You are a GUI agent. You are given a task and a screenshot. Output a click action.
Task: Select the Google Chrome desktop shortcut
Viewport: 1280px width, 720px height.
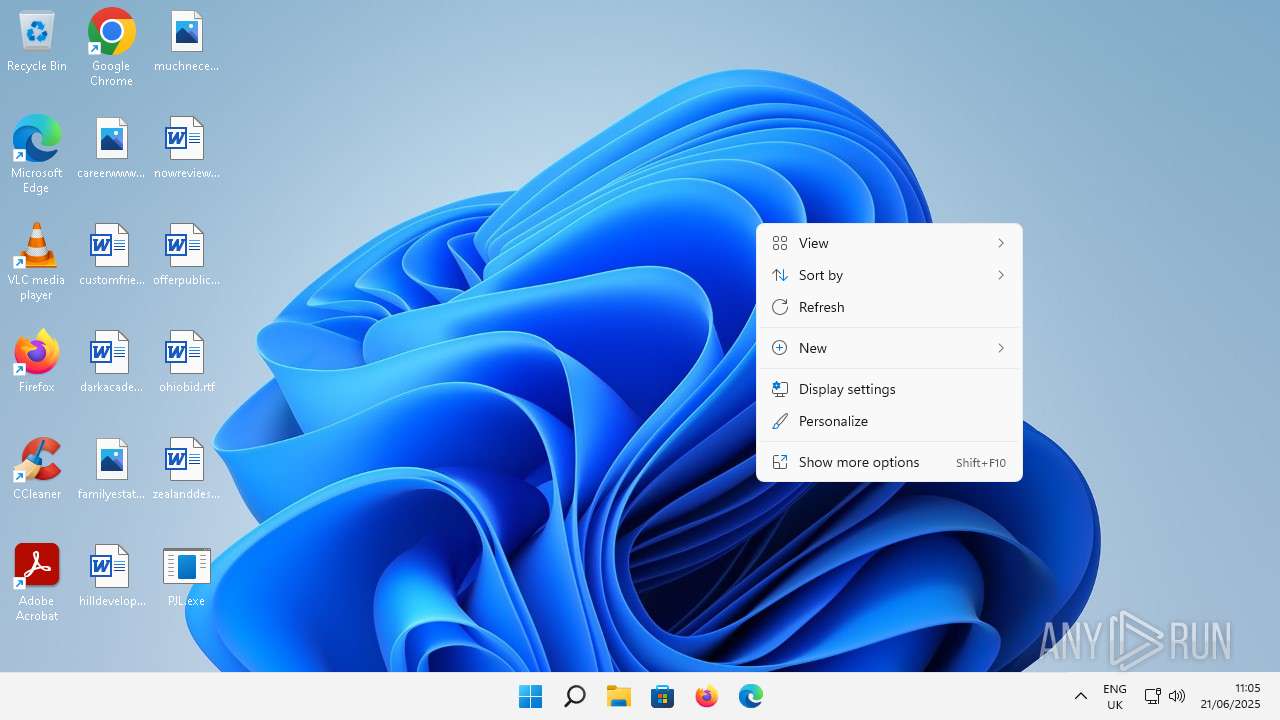point(111,47)
